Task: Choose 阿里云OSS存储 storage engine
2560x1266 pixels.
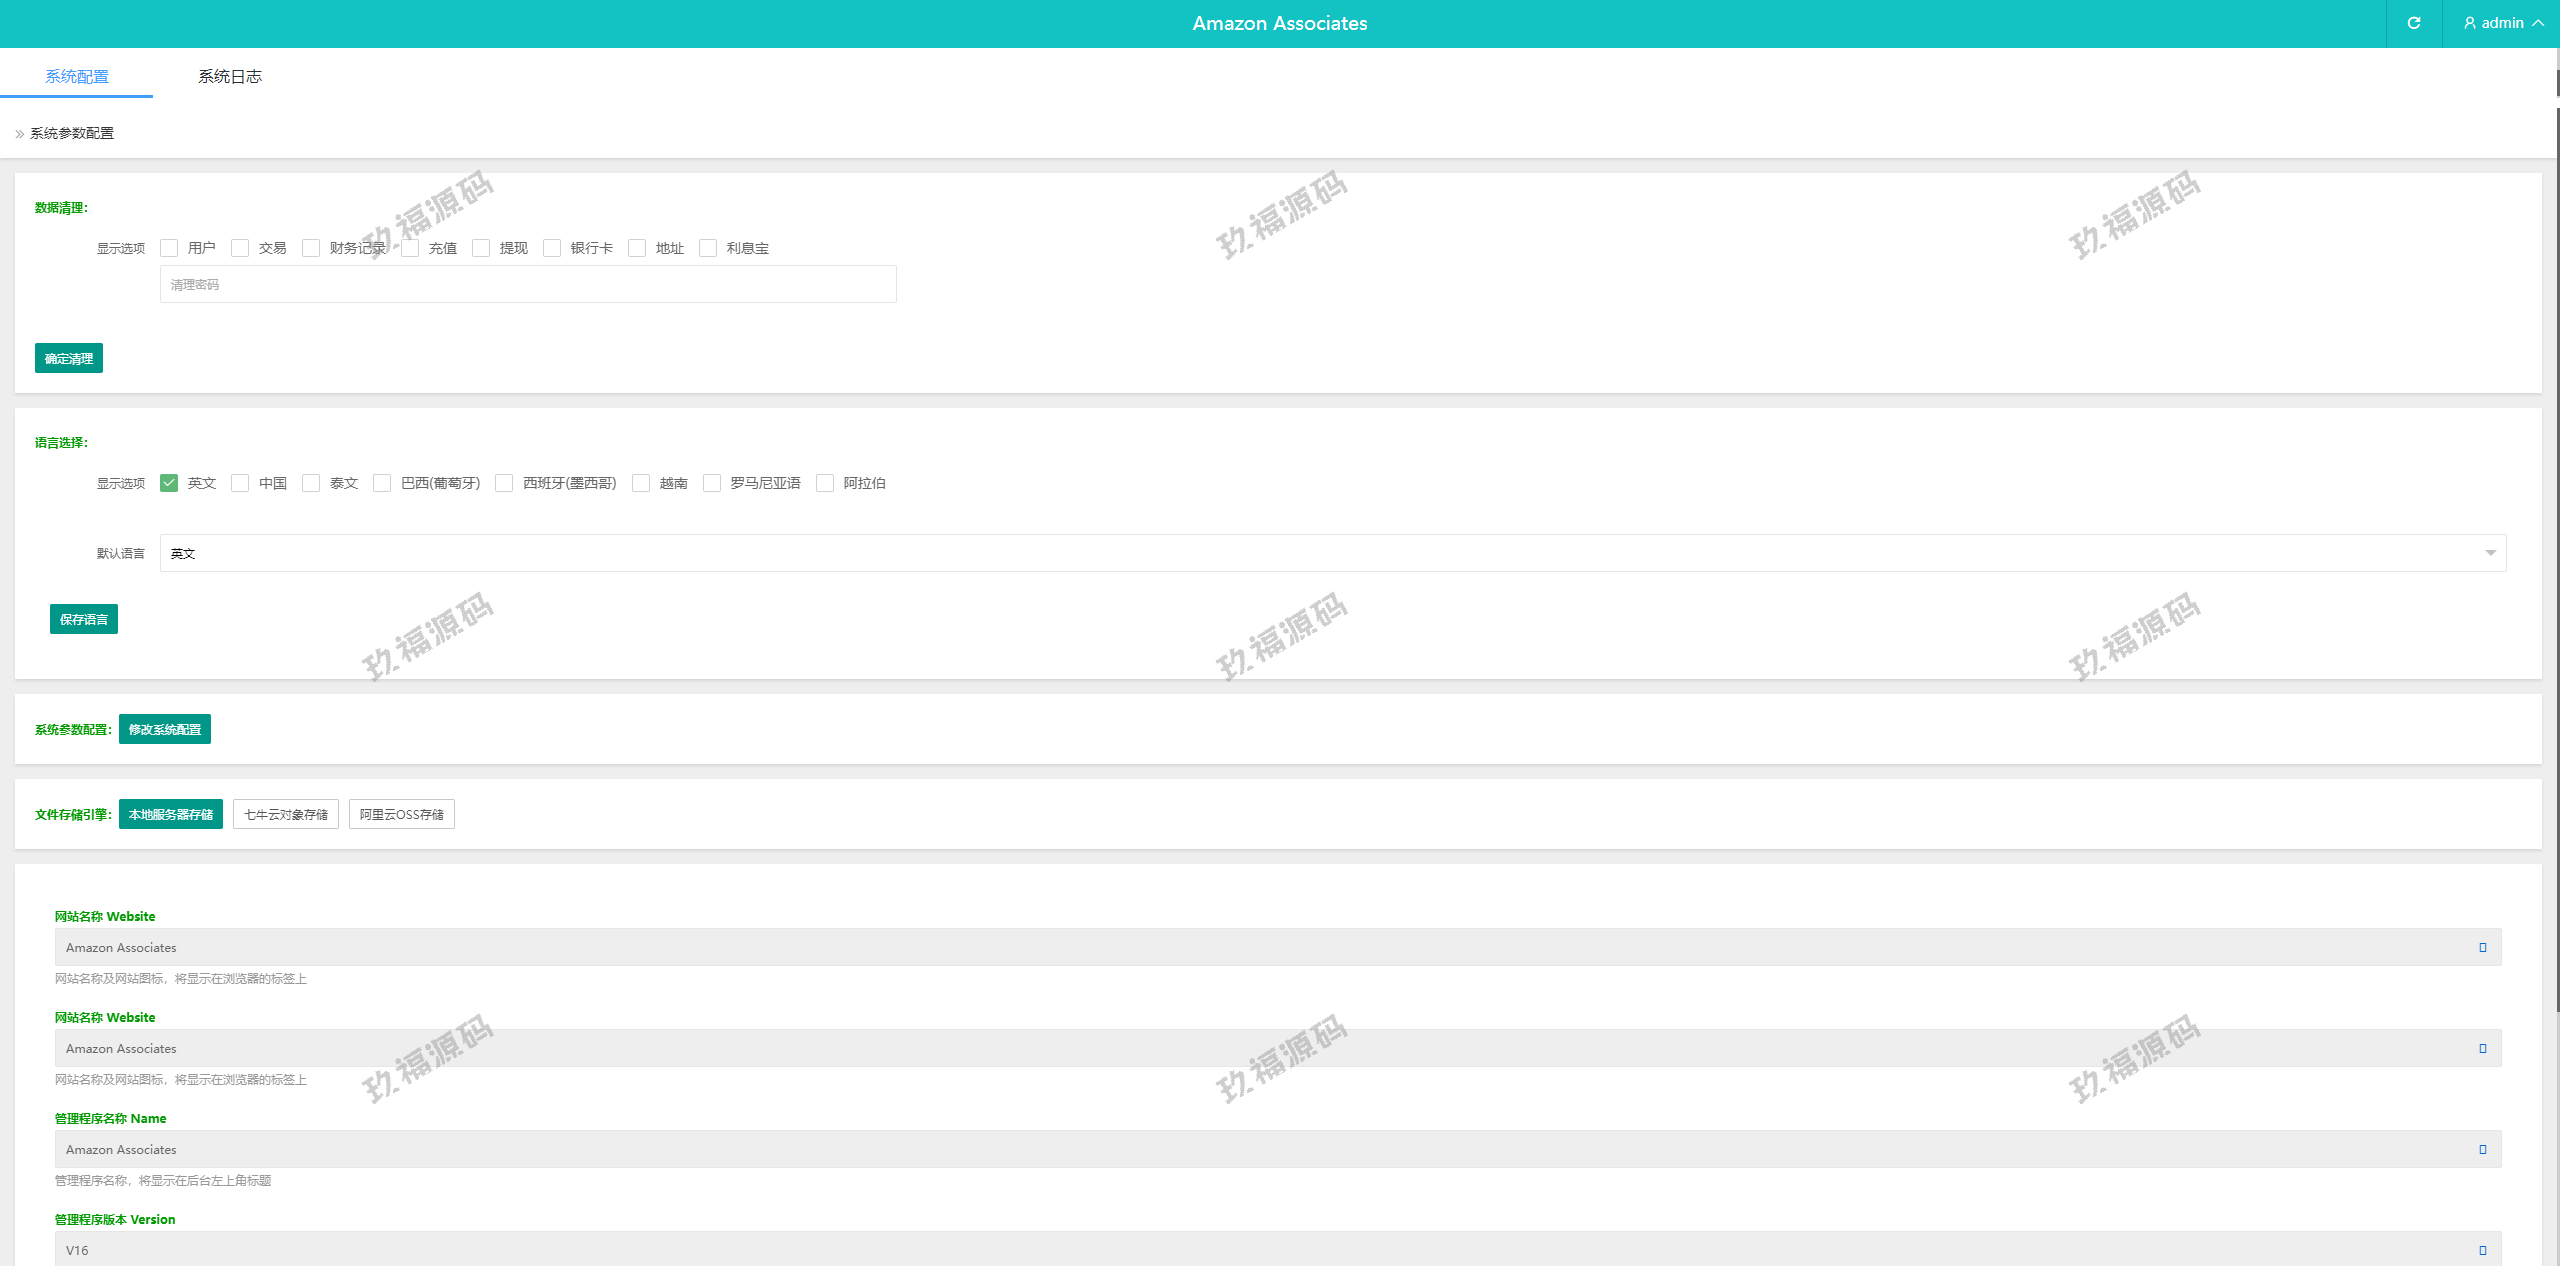Action: (x=401, y=814)
